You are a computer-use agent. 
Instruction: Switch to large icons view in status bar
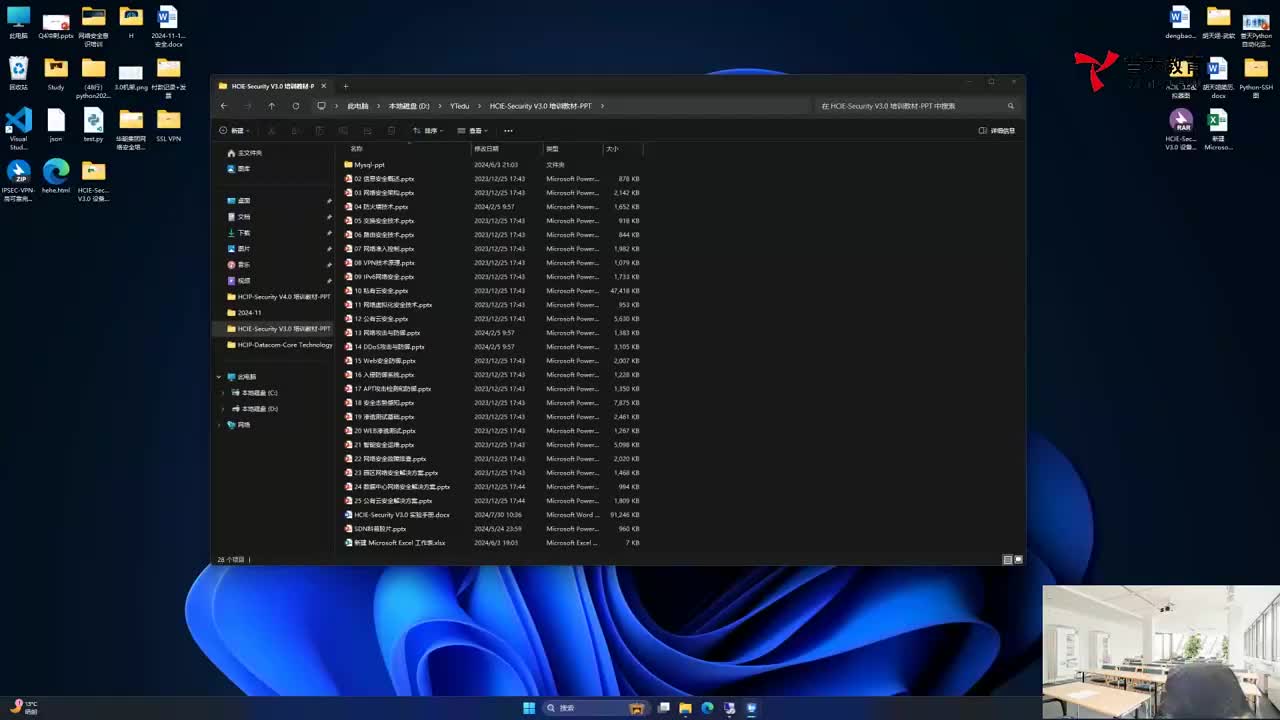point(1018,560)
